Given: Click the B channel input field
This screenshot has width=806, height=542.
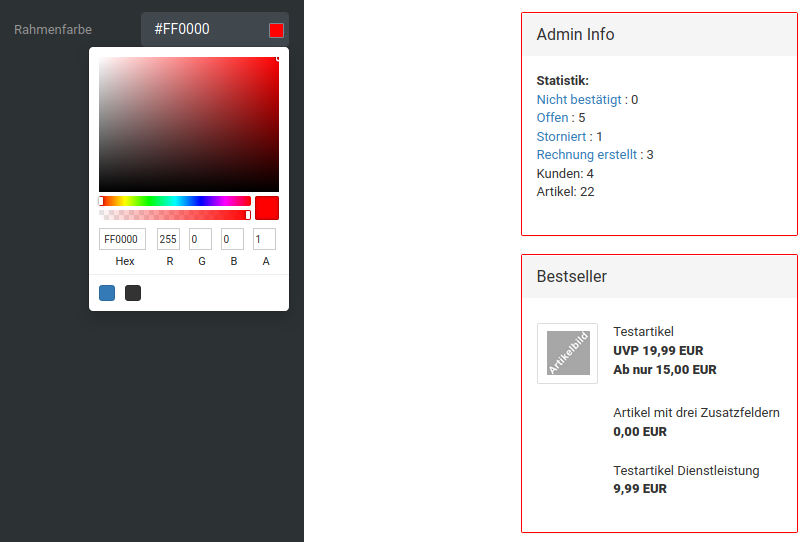Looking at the screenshot, I should tap(232, 240).
